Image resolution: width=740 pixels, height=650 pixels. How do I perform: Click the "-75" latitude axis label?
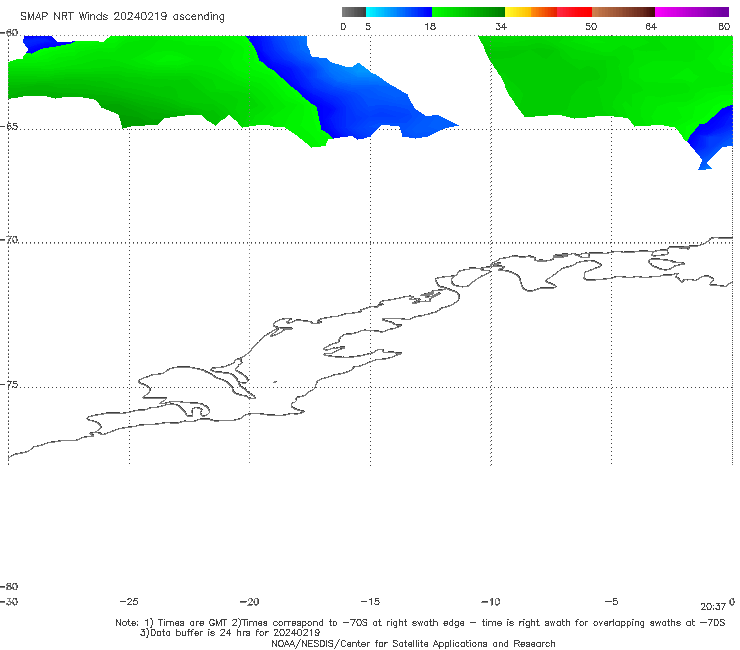9,385
